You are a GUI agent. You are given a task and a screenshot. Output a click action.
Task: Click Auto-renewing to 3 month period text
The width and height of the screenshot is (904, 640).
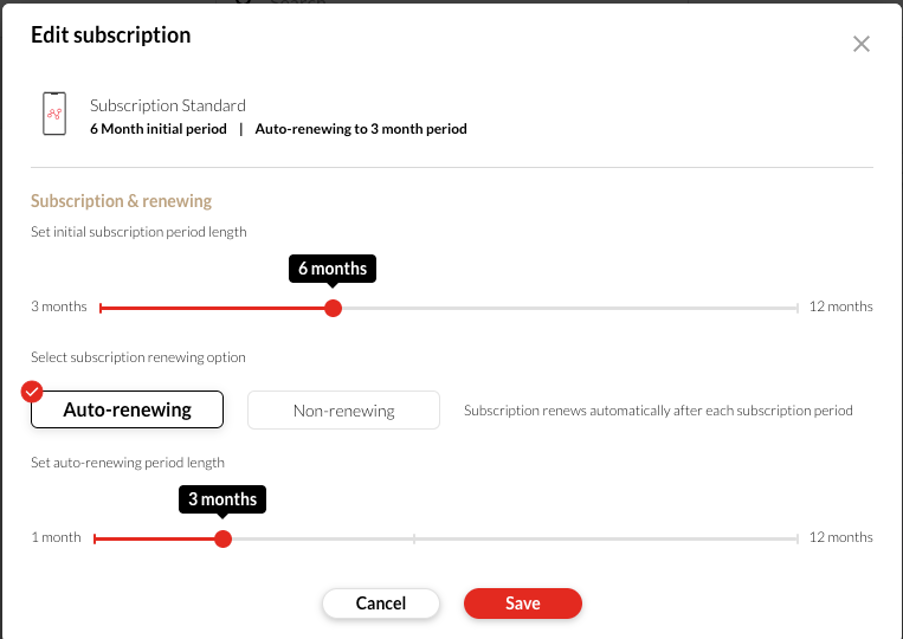361,129
